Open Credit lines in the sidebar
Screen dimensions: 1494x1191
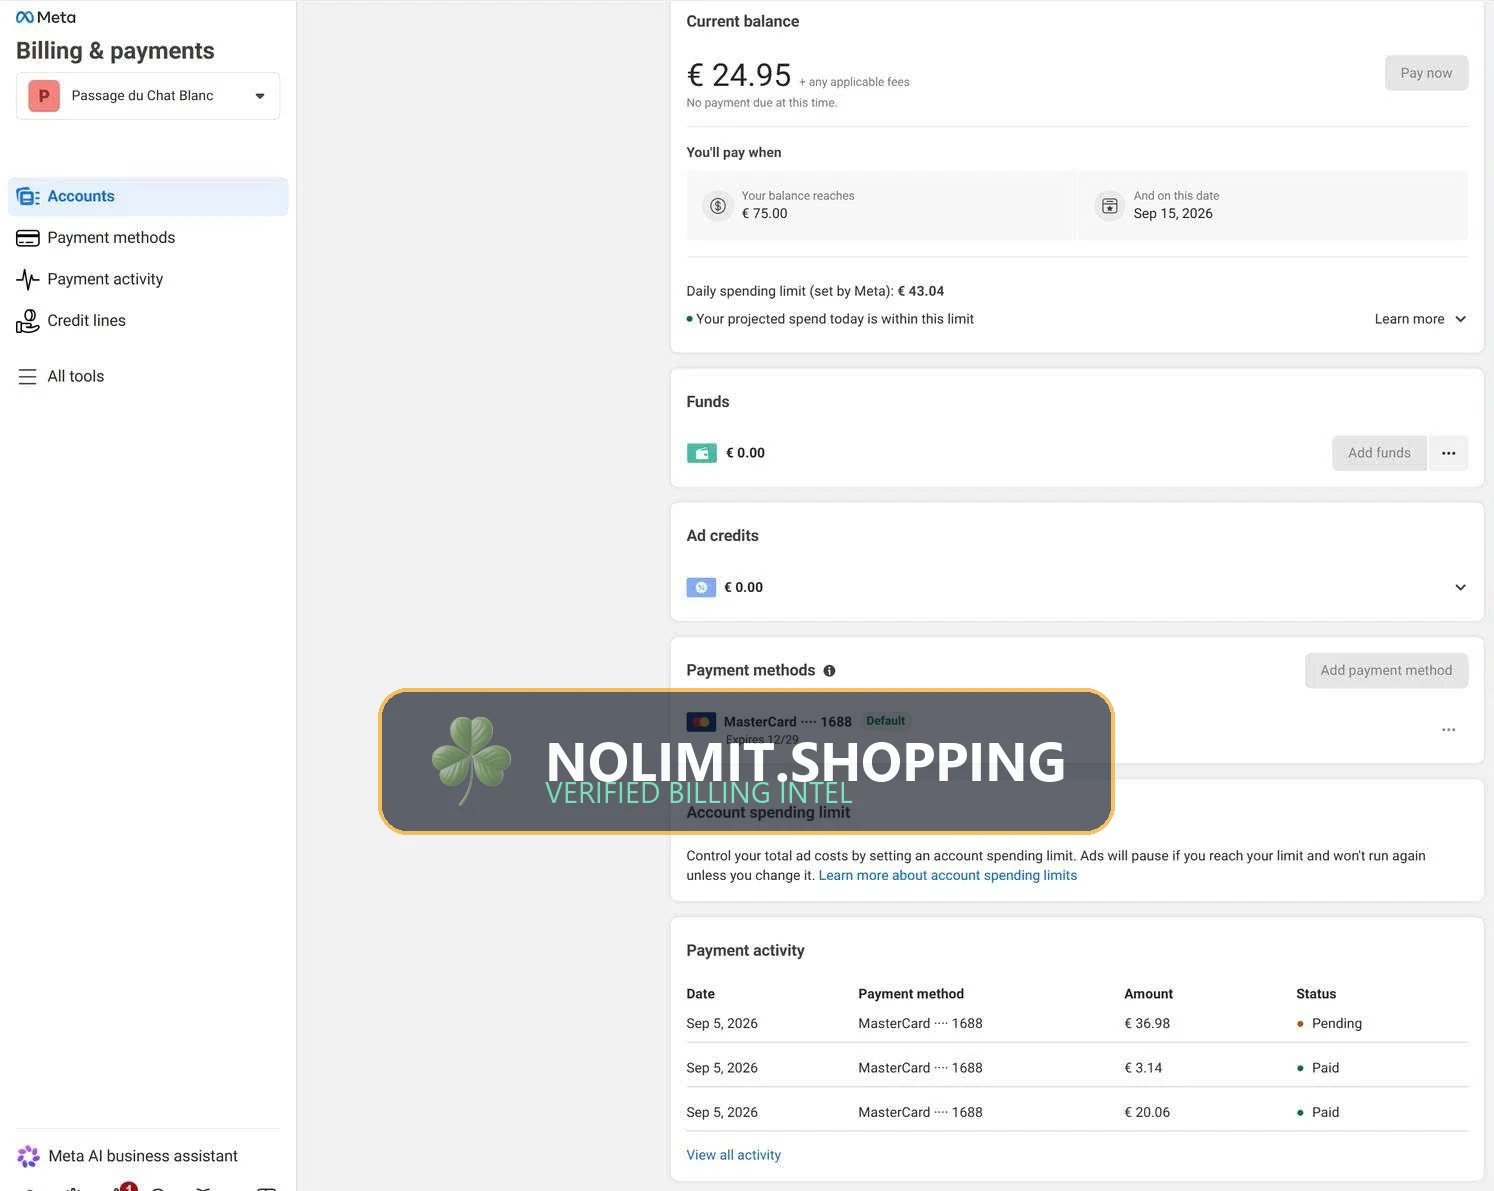tap(148, 321)
